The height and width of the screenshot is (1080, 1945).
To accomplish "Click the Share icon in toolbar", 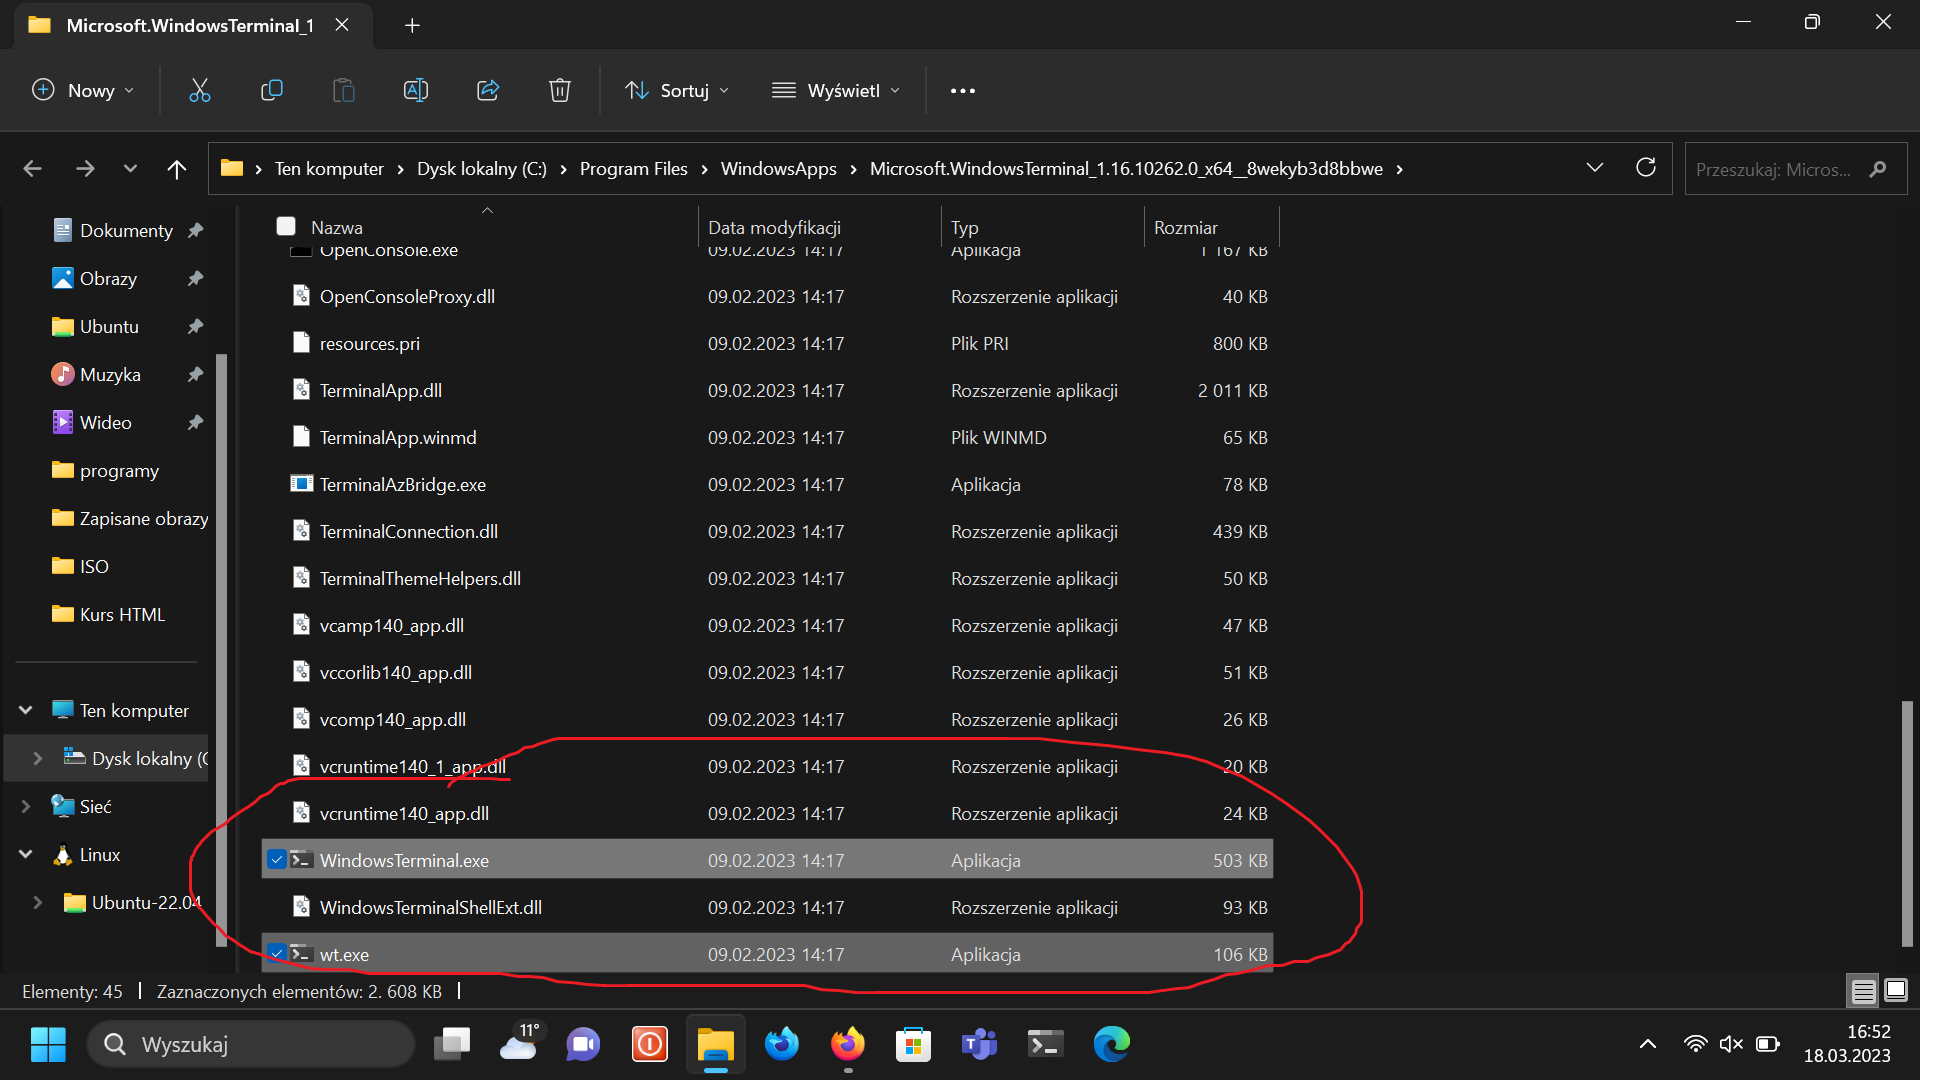I will pos(488,90).
